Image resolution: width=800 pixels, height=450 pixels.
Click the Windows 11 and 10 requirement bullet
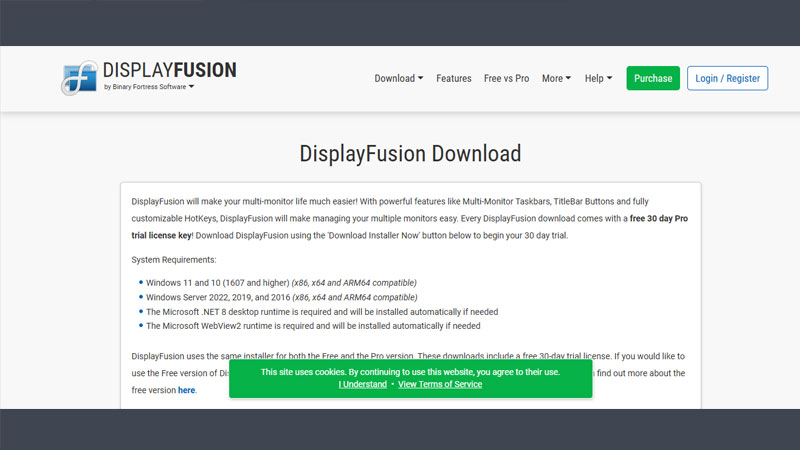tap(280, 283)
